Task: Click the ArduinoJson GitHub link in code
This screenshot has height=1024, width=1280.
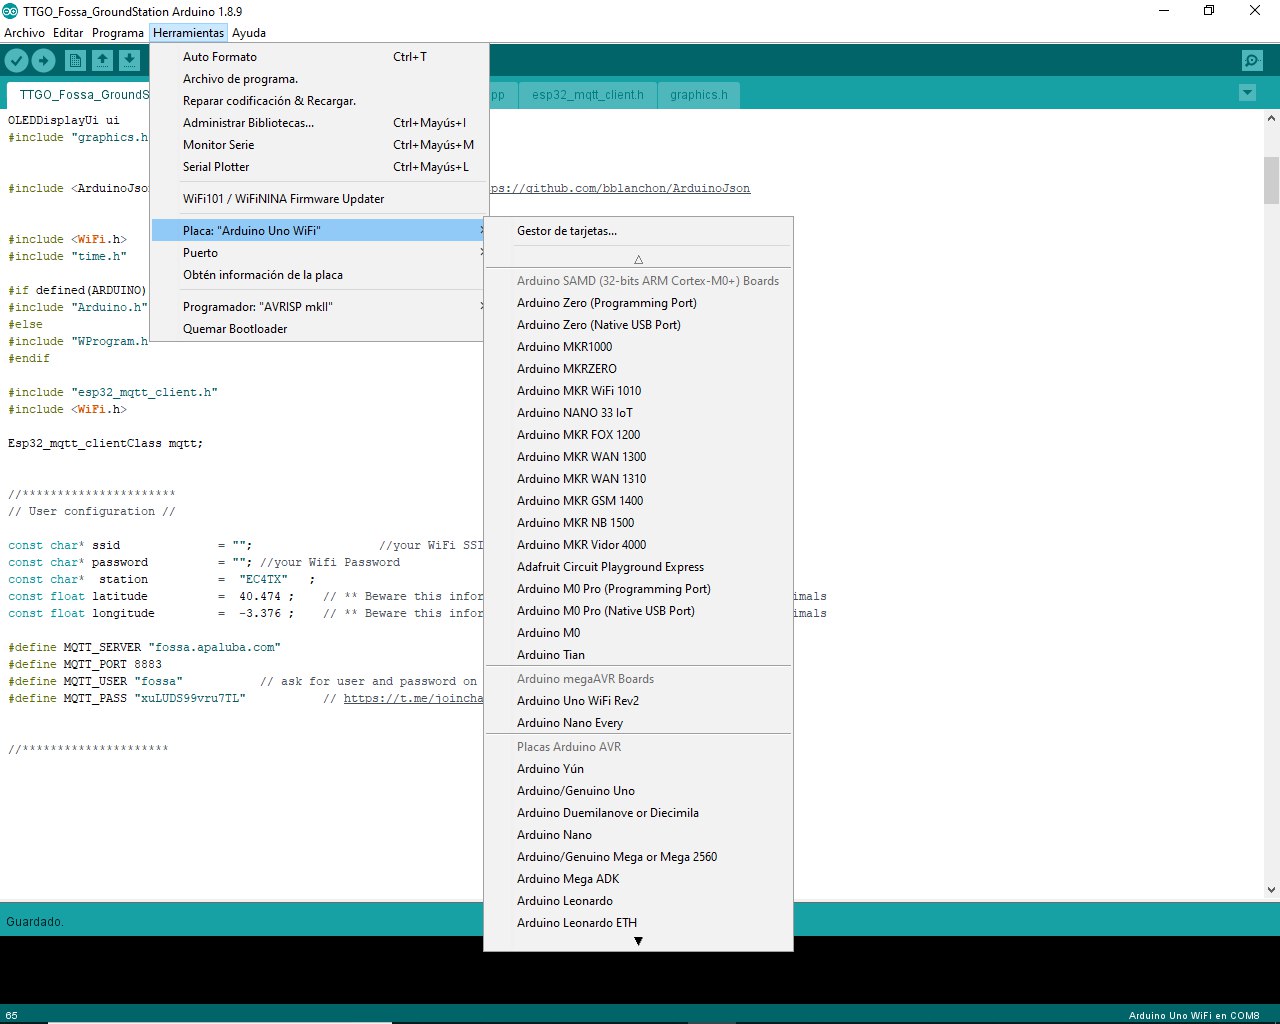Action: 620,188
